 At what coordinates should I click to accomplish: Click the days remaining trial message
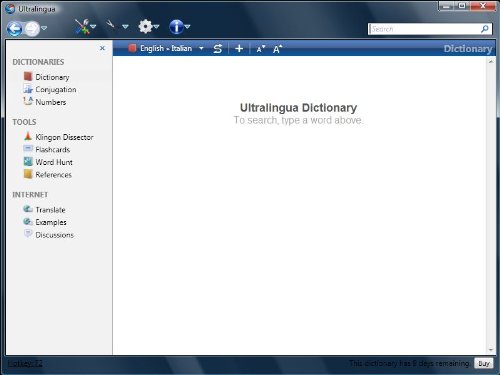409,363
